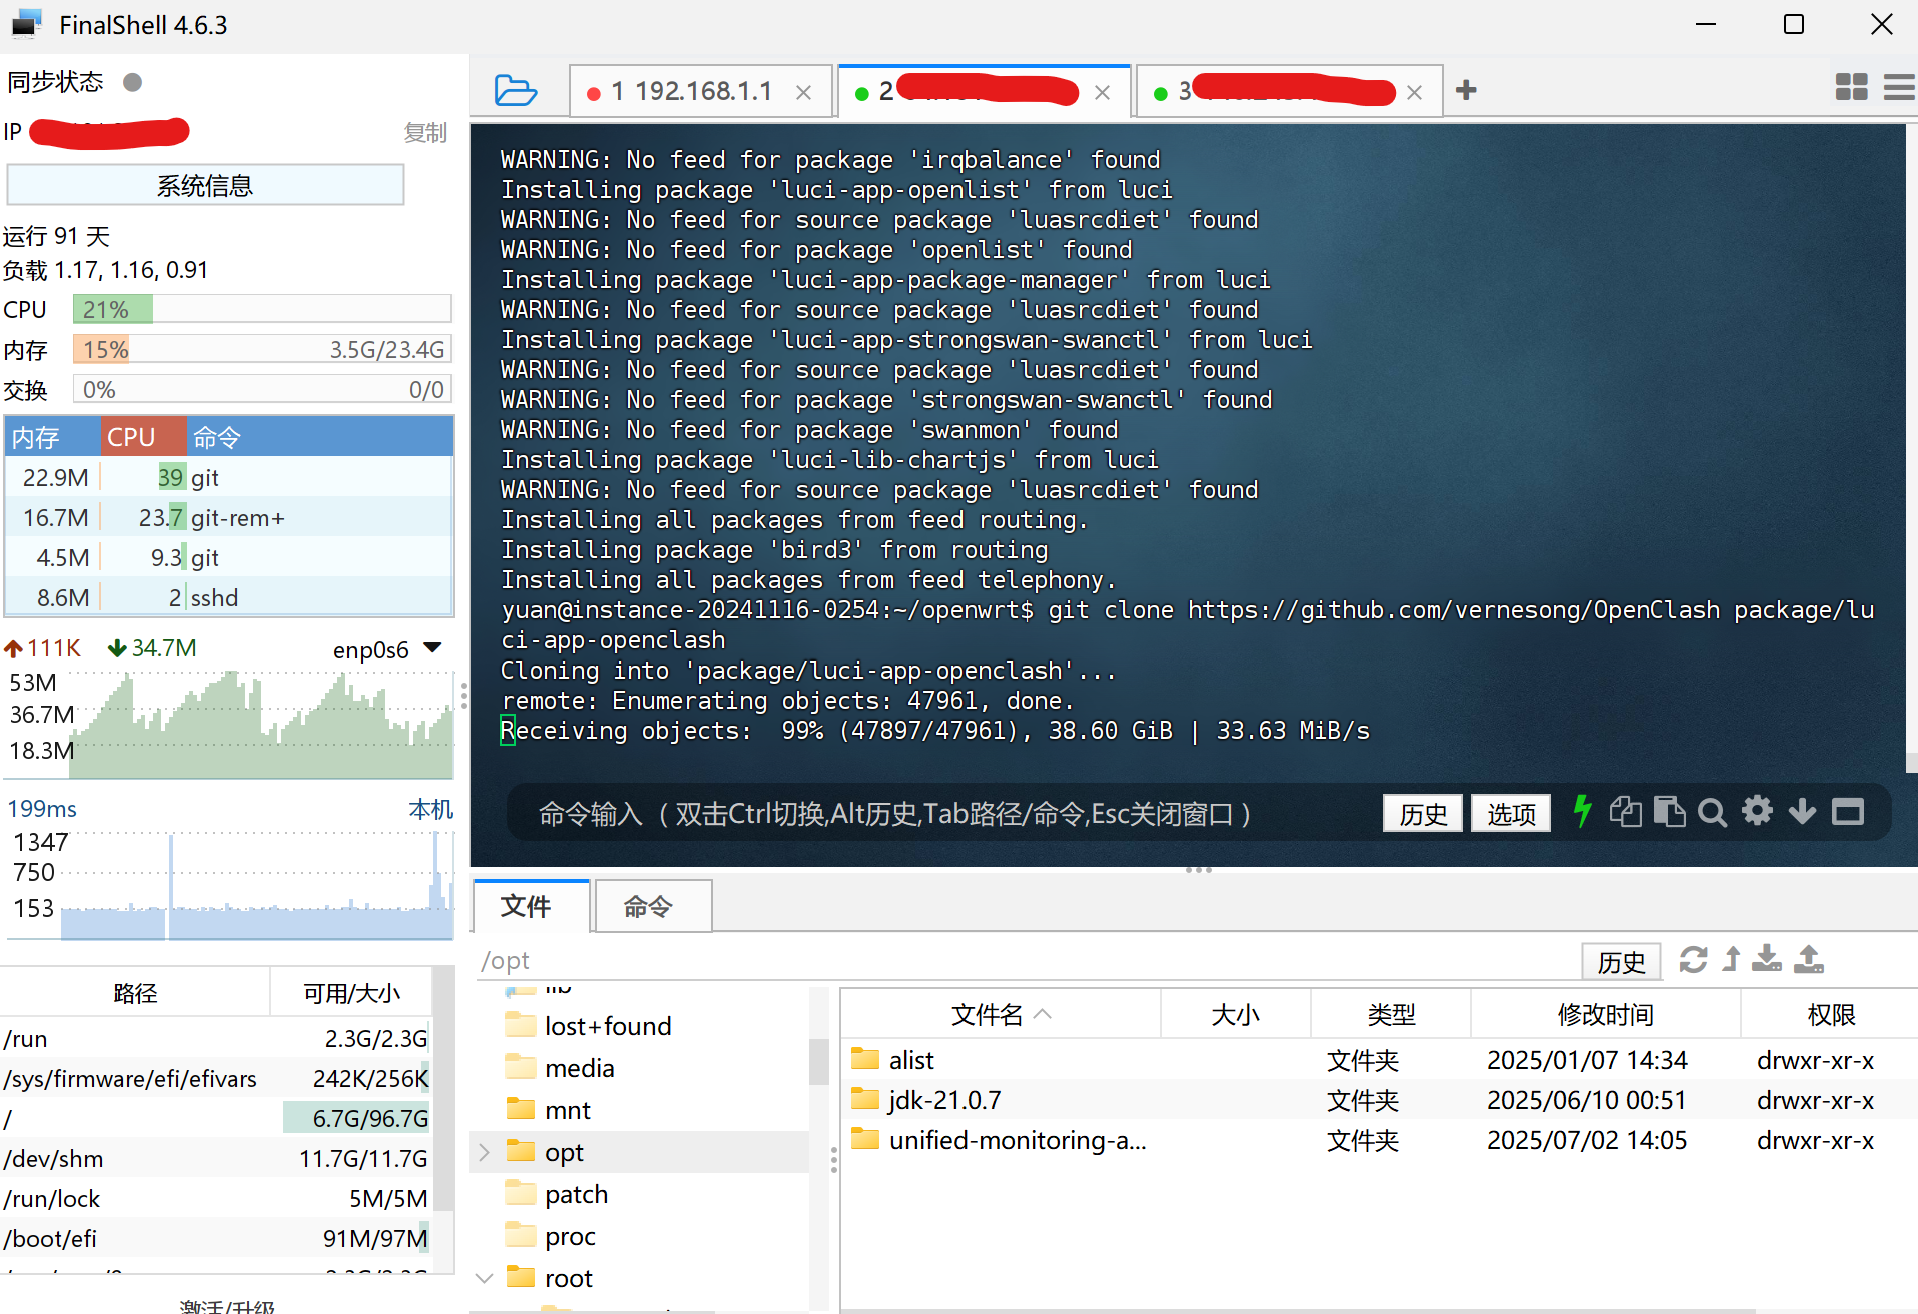
Task: Add a new connection tab
Action: point(1466,91)
